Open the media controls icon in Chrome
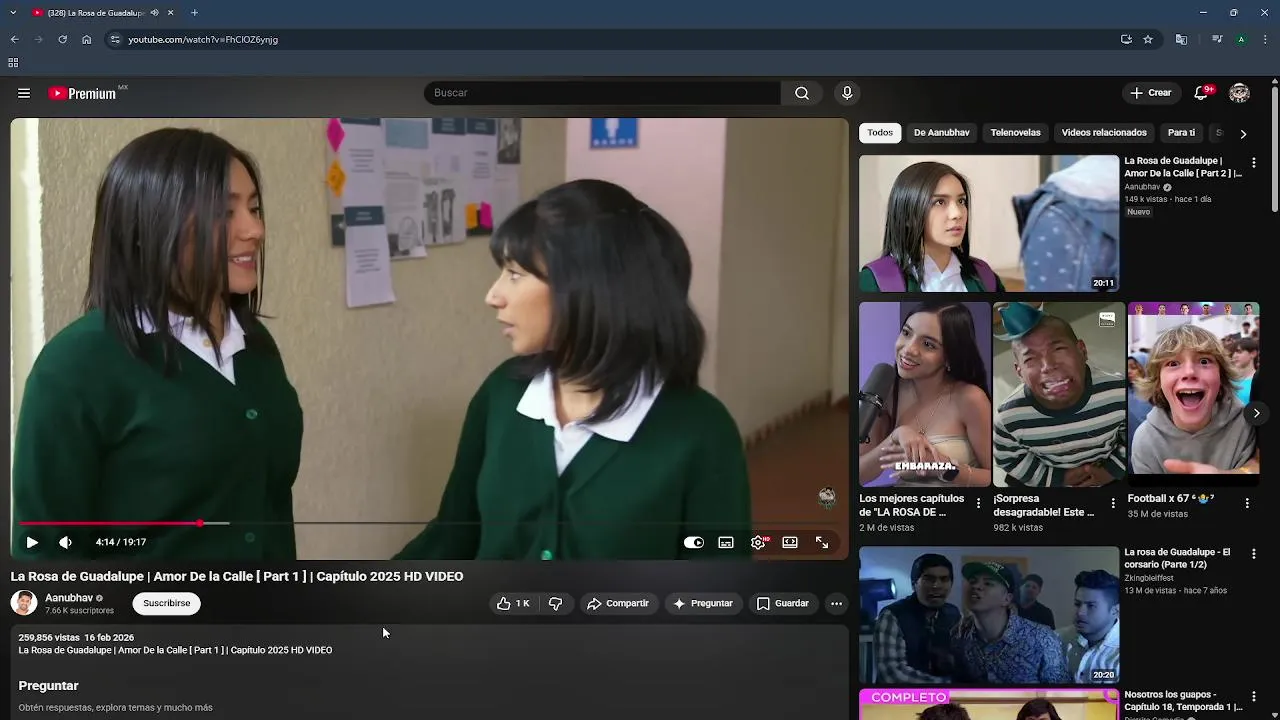 coord(1217,39)
